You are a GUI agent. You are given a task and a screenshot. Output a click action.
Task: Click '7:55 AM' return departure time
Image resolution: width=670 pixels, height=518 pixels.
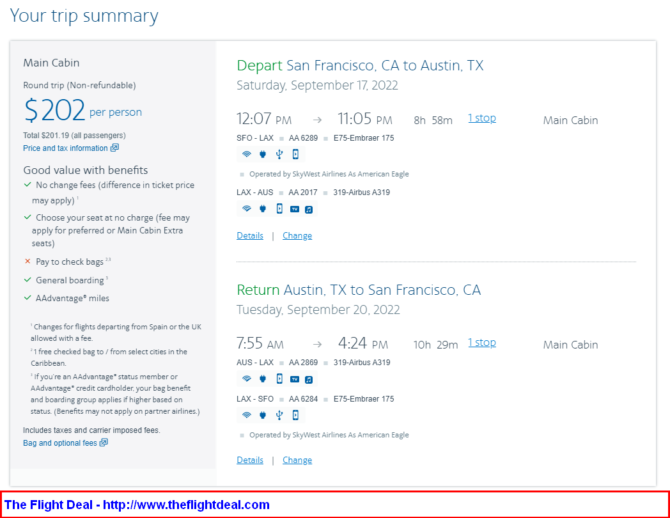[x=260, y=343]
